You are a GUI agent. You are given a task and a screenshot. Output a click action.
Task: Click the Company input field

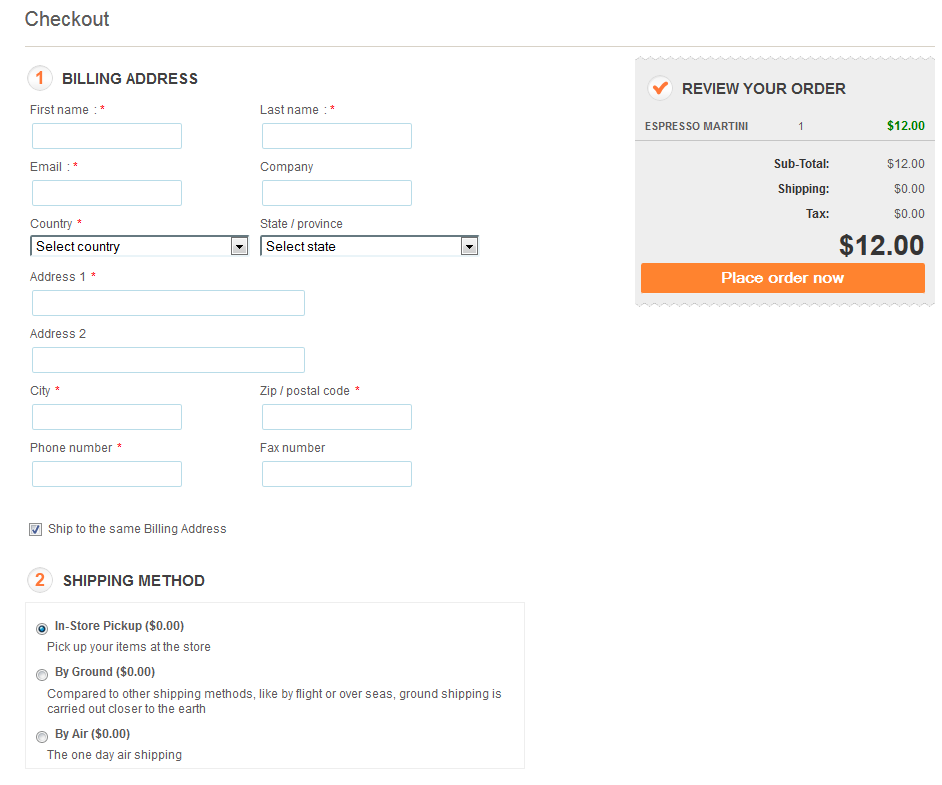(337, 193)
